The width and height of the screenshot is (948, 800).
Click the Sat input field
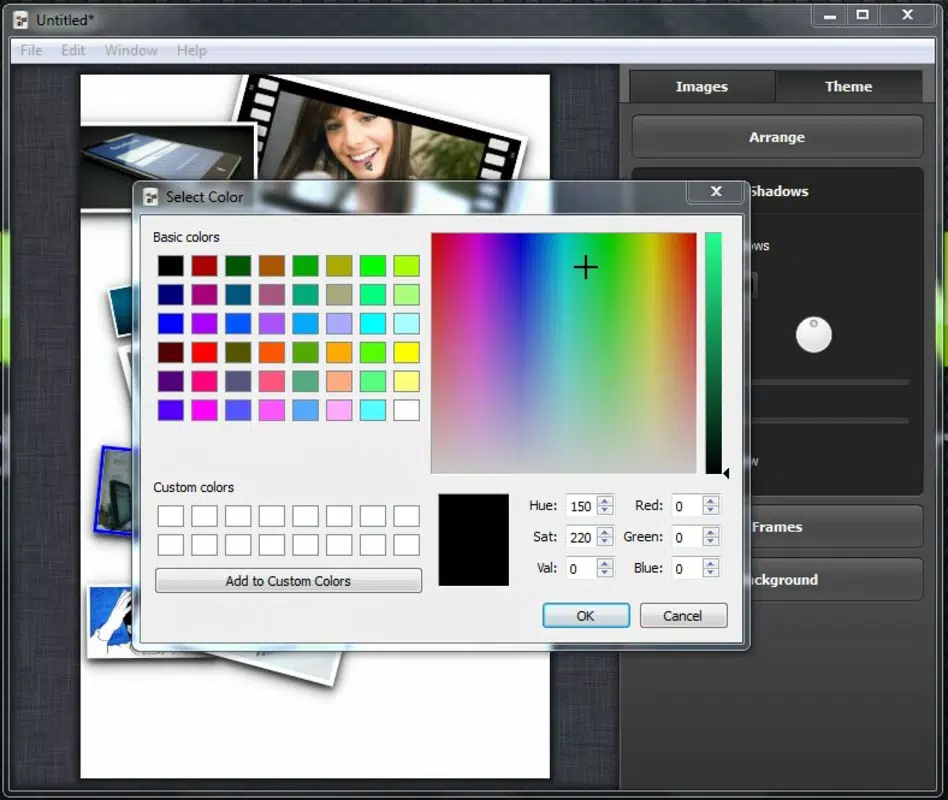[582, 537]
